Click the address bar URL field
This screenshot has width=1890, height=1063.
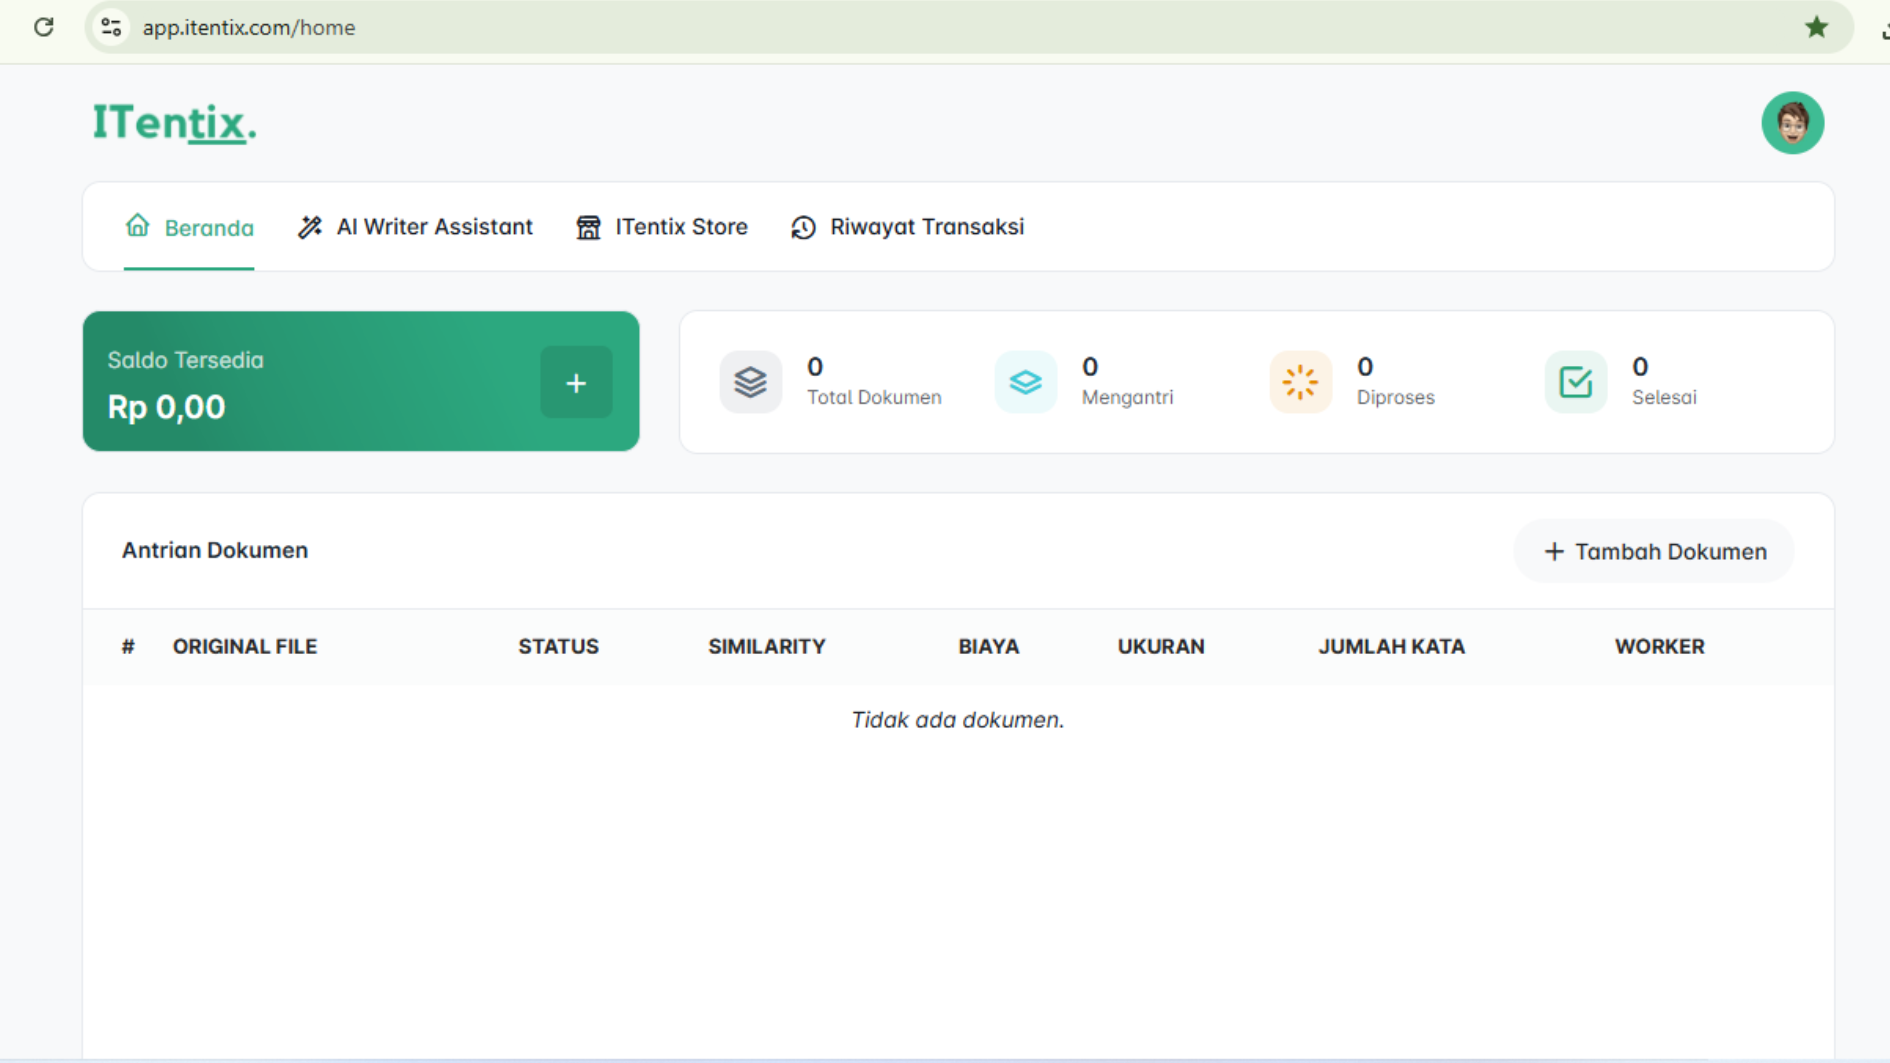[900, 27]
